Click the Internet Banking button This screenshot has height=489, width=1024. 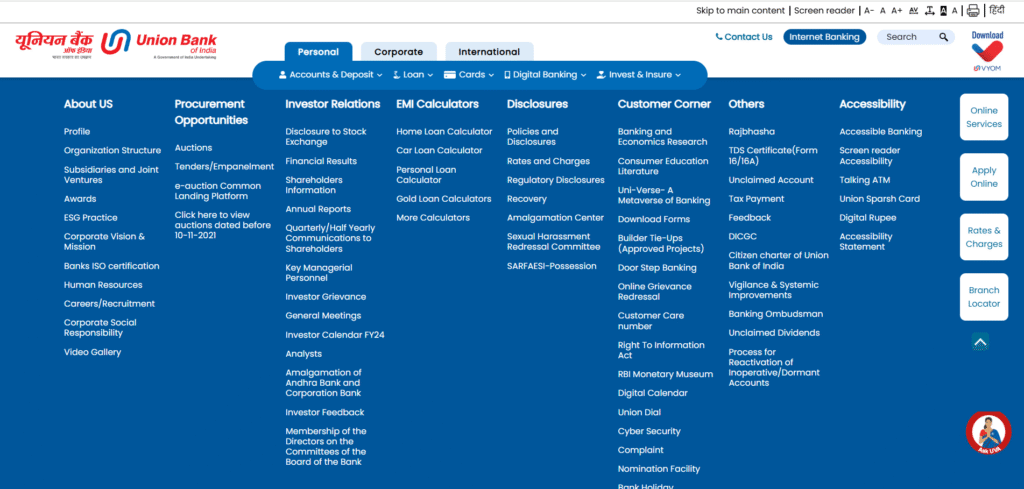[x=825, y=37]
